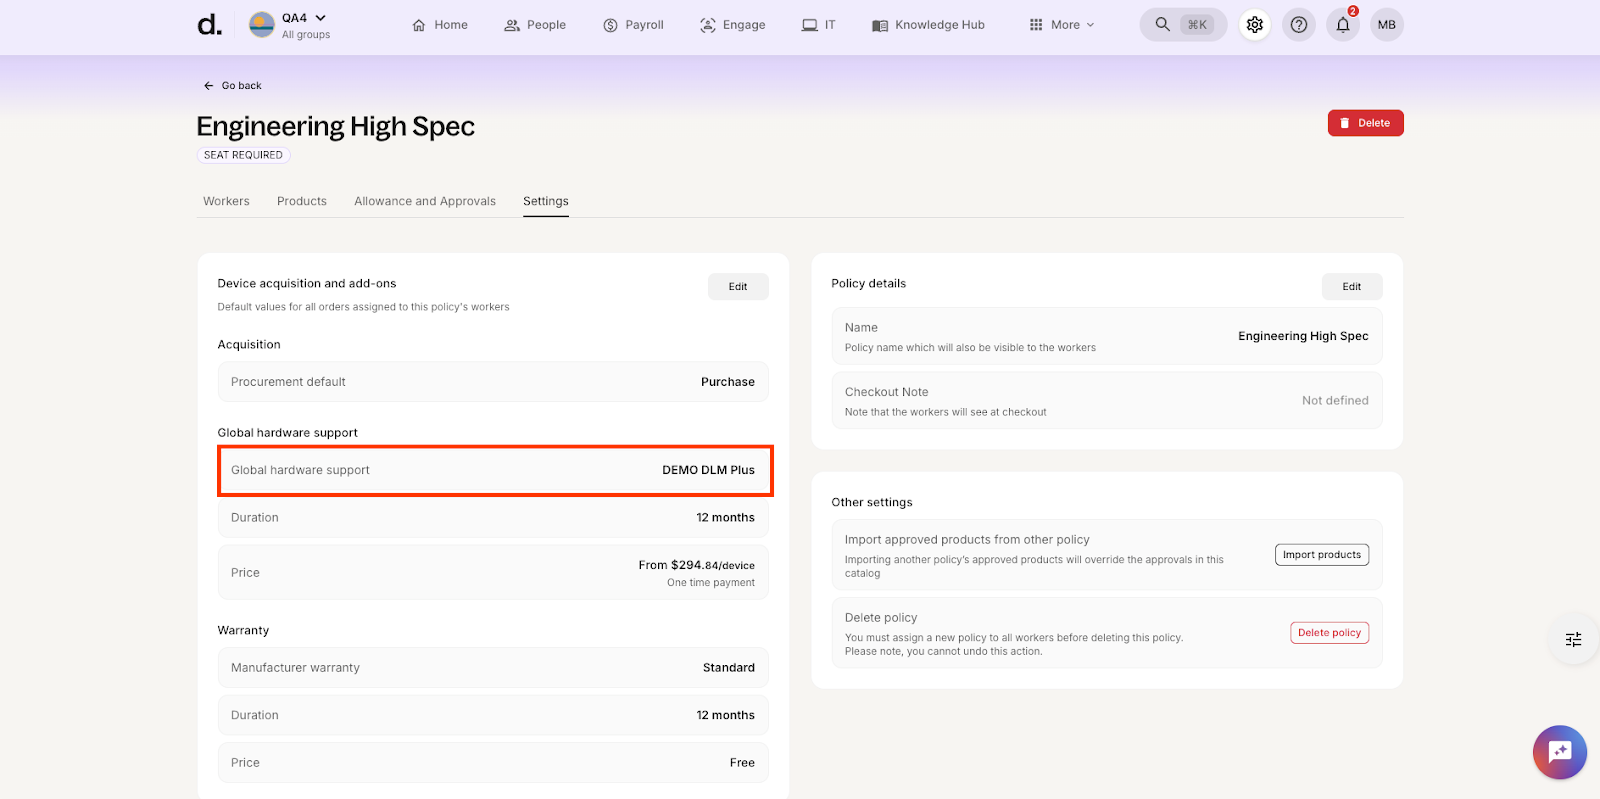
Task: Open the Knowledge Hub menu
Action: point(928,25)
